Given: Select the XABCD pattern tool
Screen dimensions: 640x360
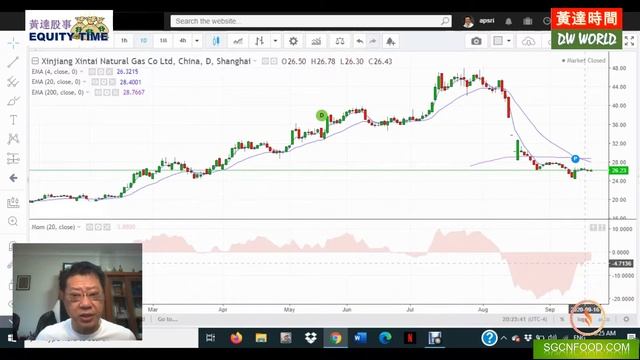Looking at the screenshot, I should [13, 139].
